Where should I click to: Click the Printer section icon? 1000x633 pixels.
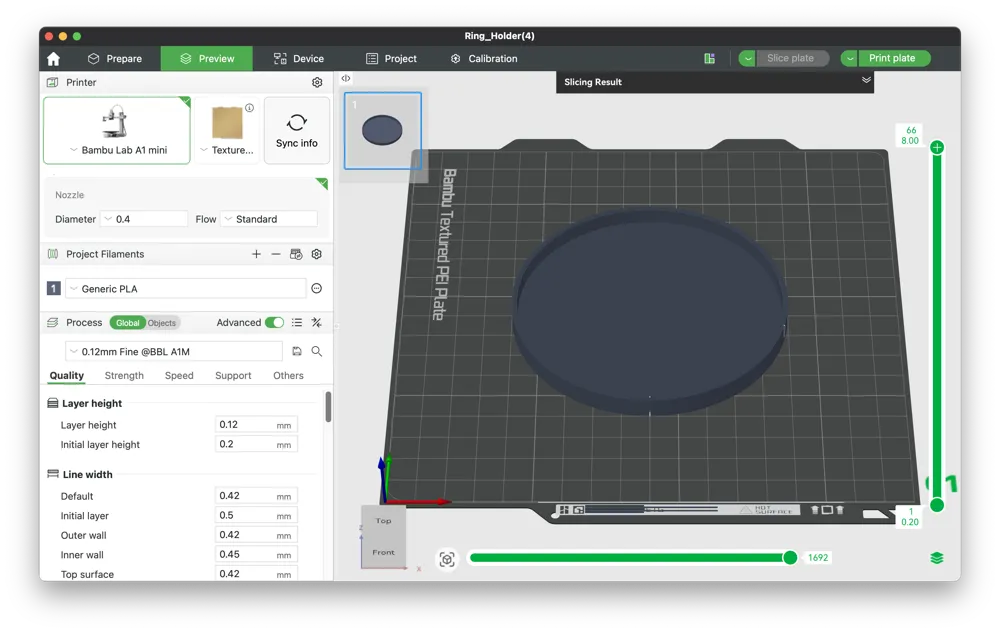point(53,82)
